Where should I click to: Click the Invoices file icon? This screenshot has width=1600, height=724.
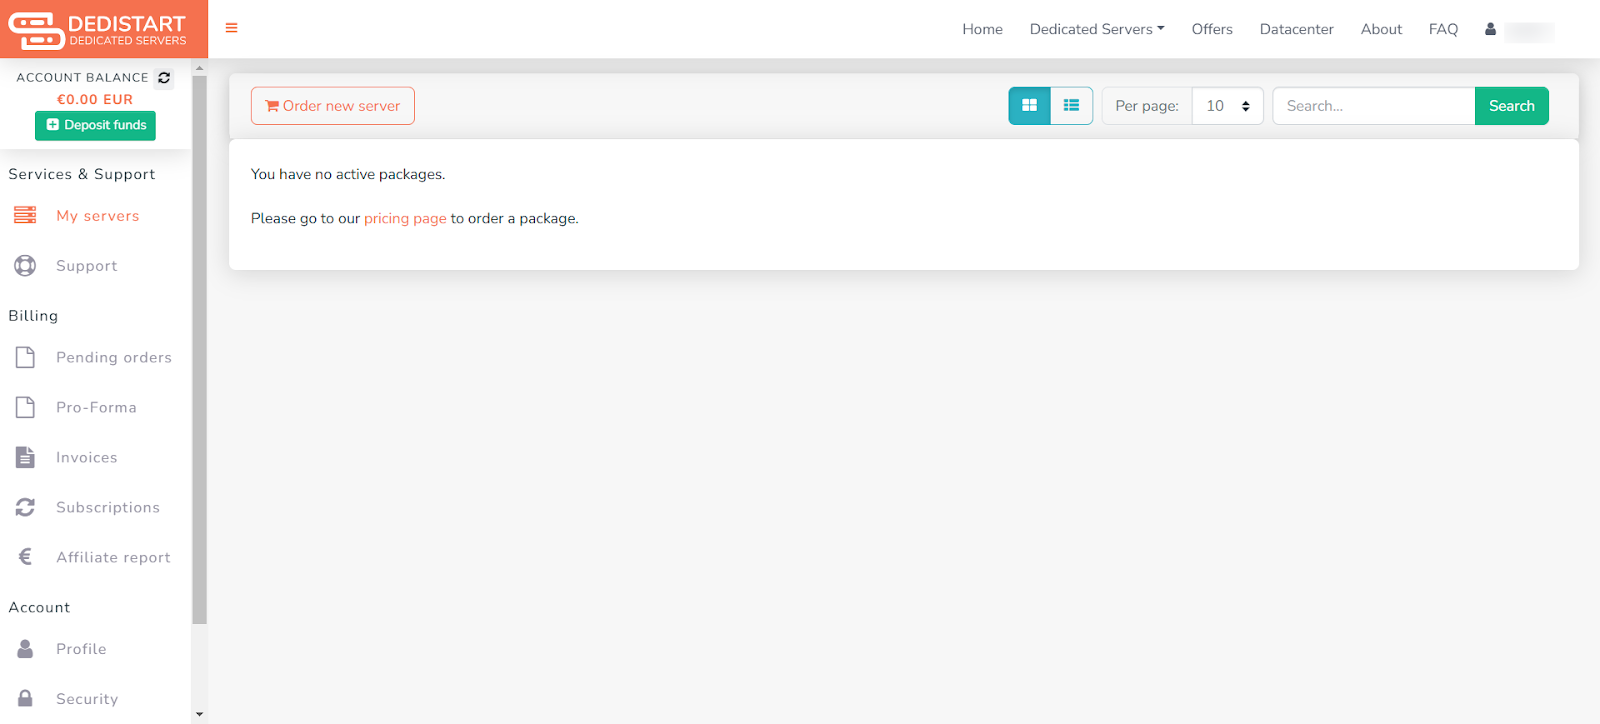(x=25, y=457)
